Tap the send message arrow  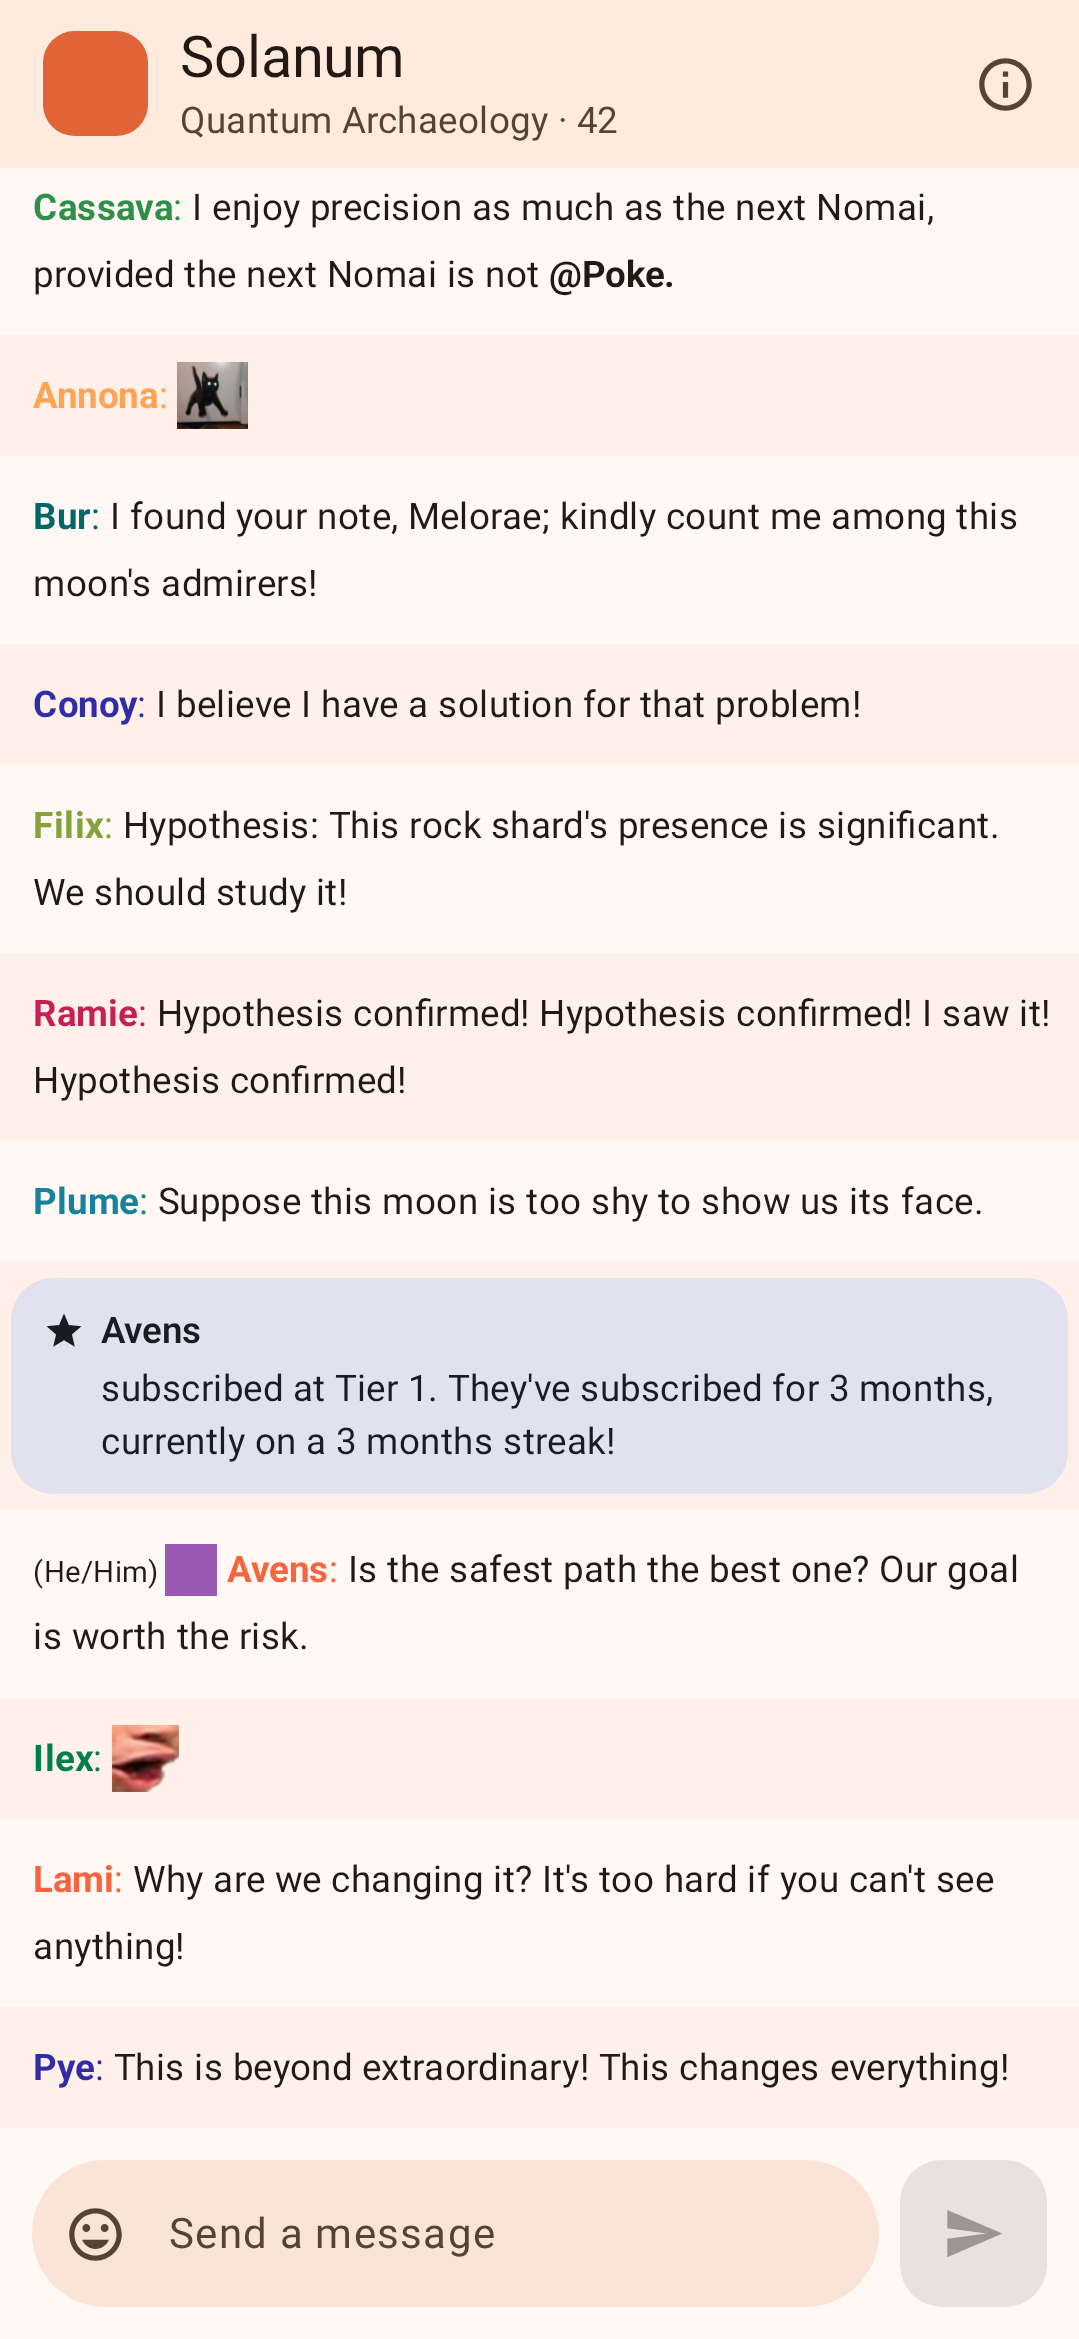pos(973,2233)
